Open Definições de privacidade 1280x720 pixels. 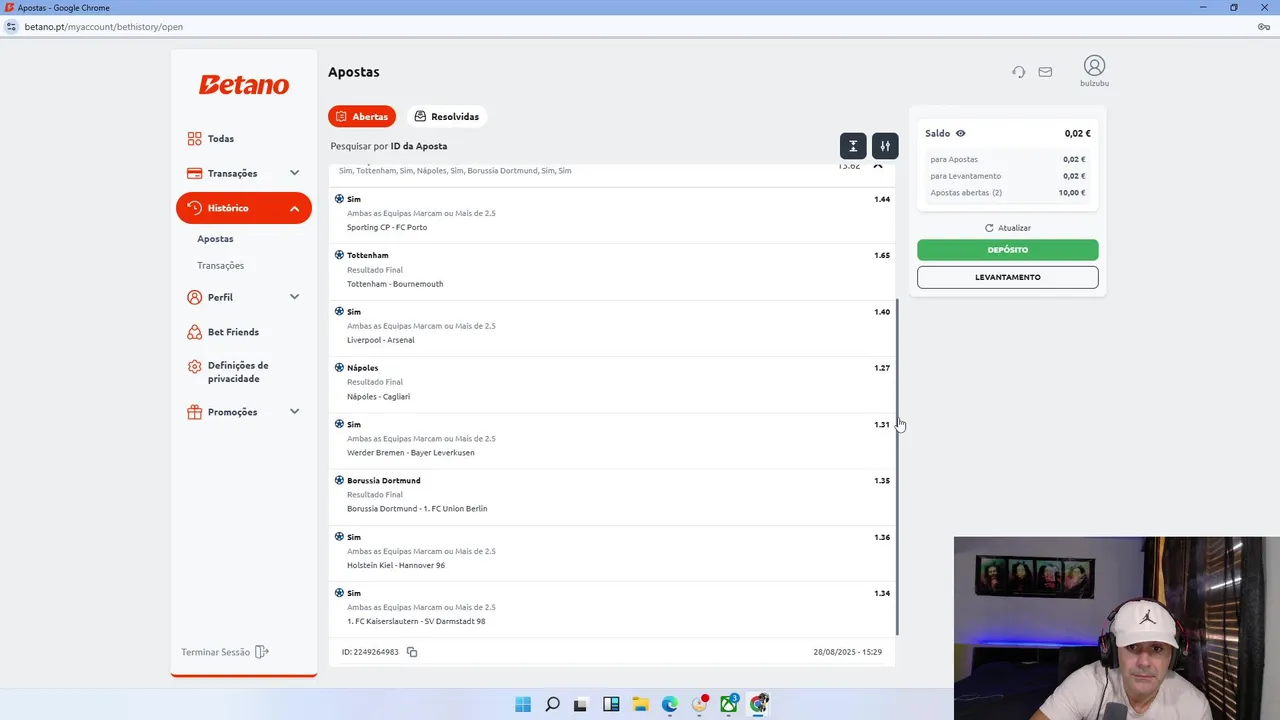(x=238, y=372)
